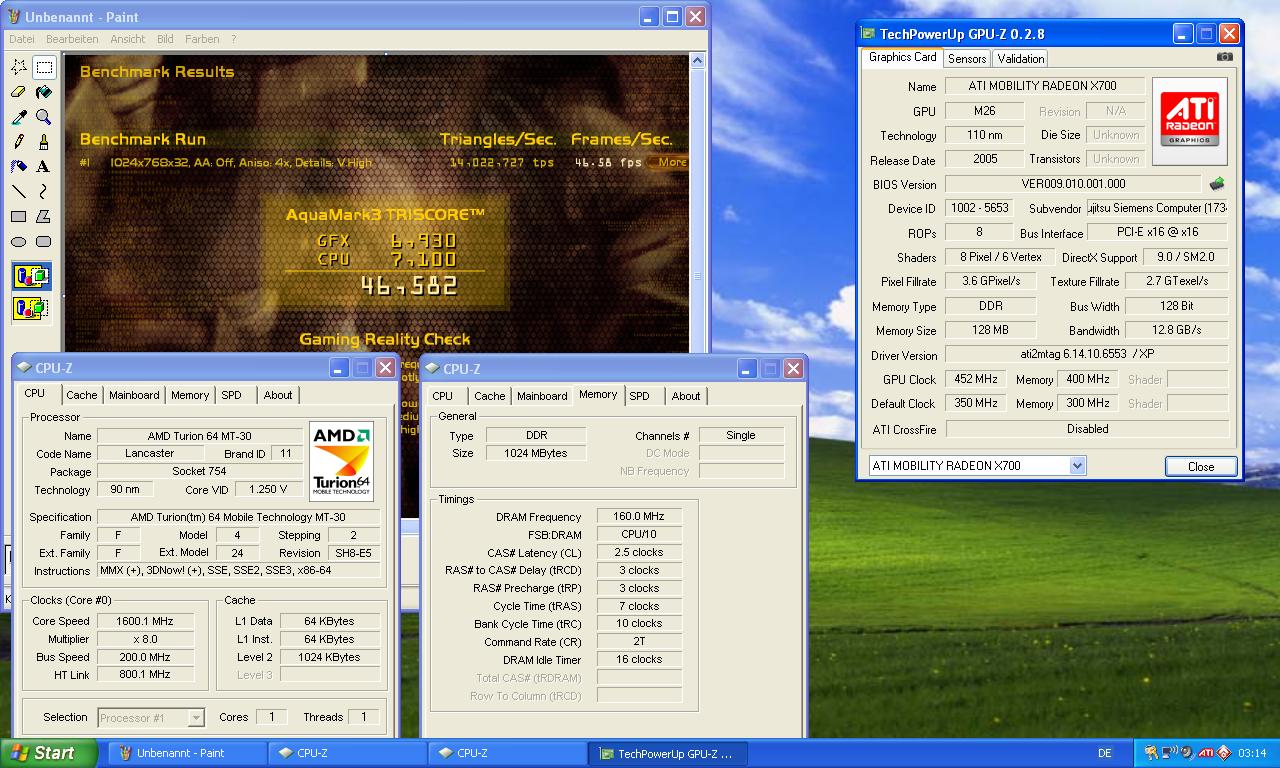Image resolution: width=1280 pixels, height=768 pixels.
Task: Select the Free-Form Select tool in Paint
Action: [19, 68]
